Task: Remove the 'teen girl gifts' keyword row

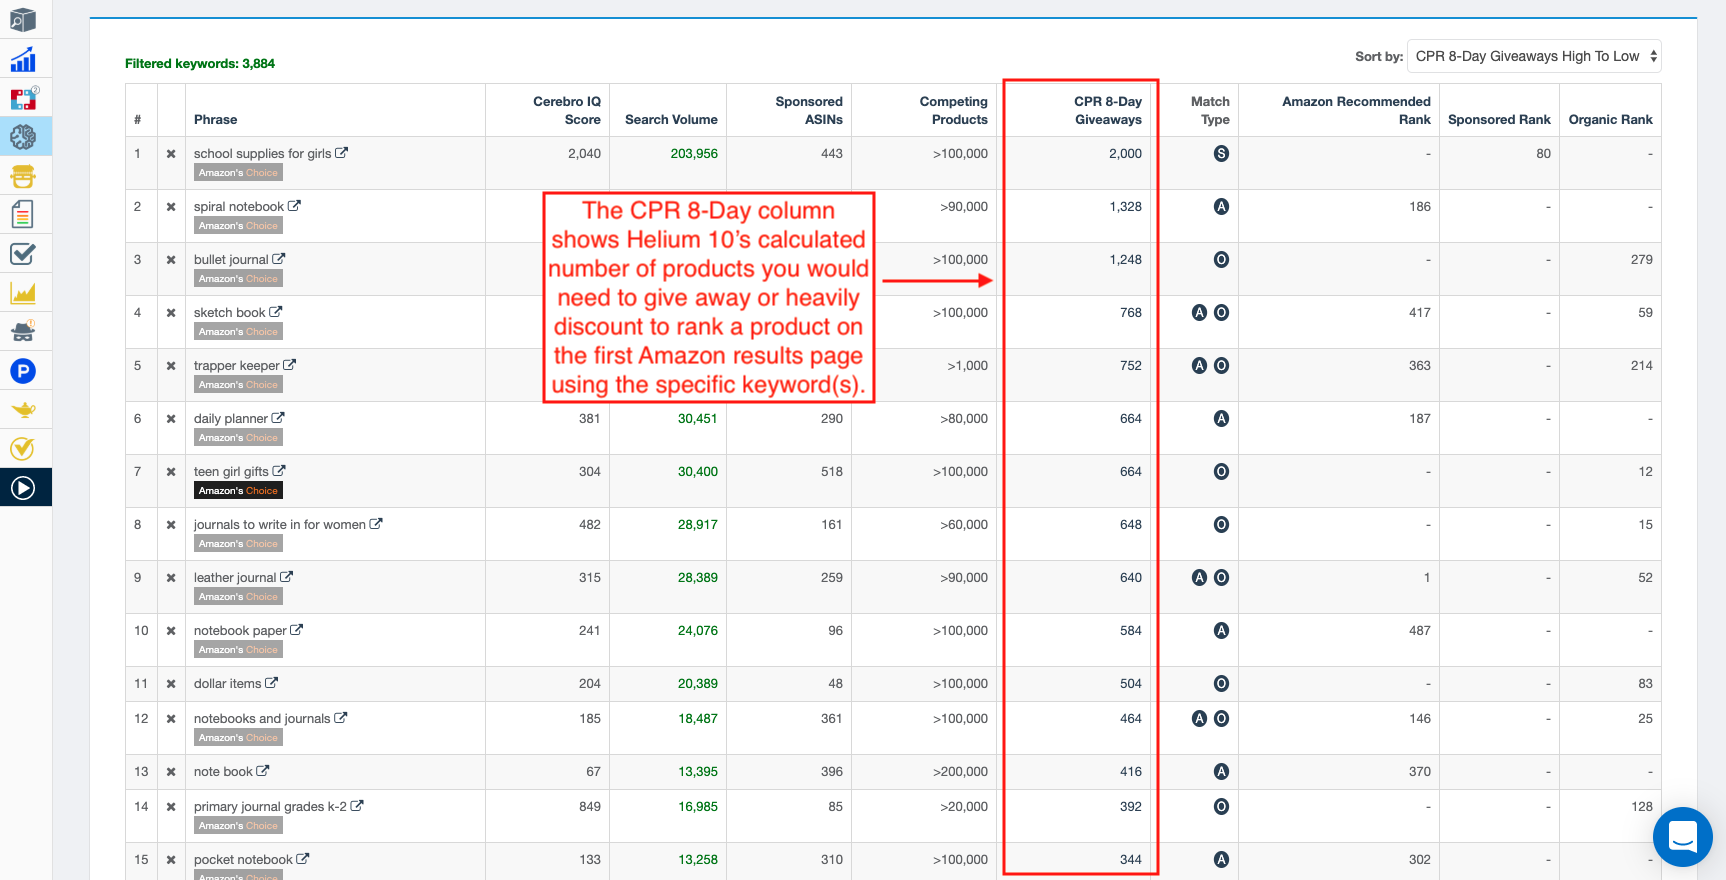Action: (x=171, y=472)
